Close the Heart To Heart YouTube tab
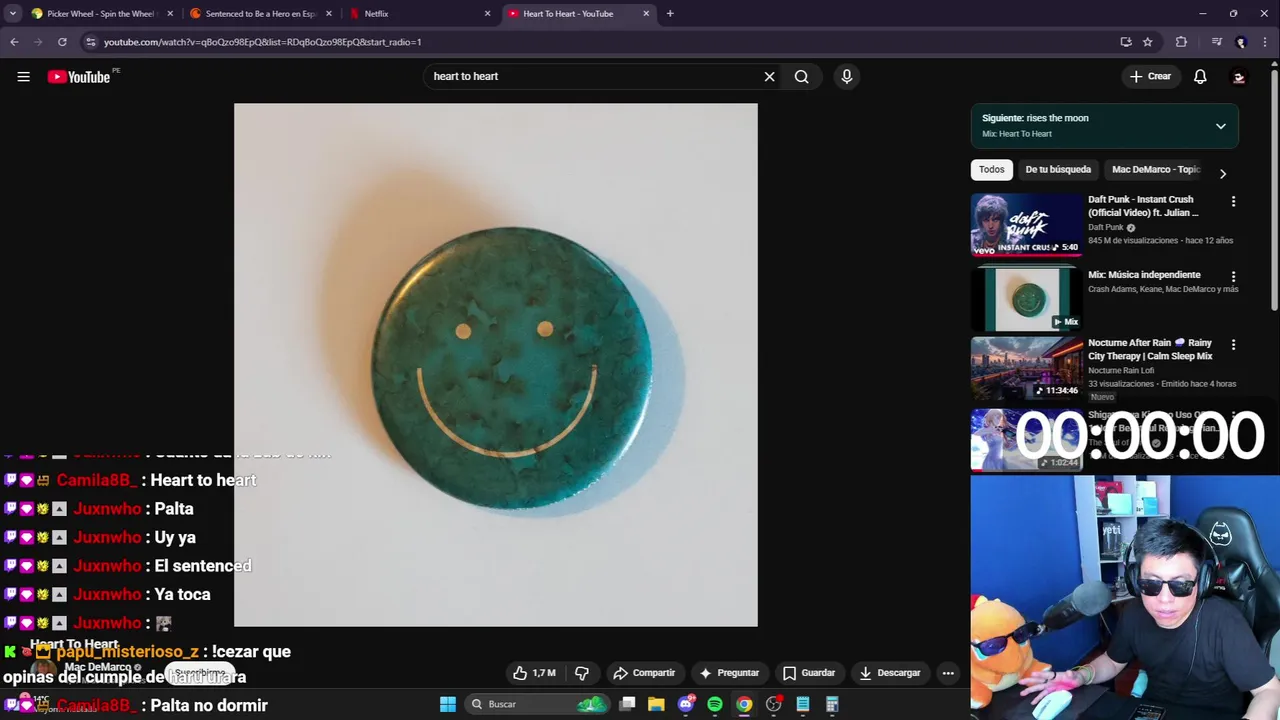The width and height of the screenshot is (1280, 720). pyautogui.click(x=646, y=14)
